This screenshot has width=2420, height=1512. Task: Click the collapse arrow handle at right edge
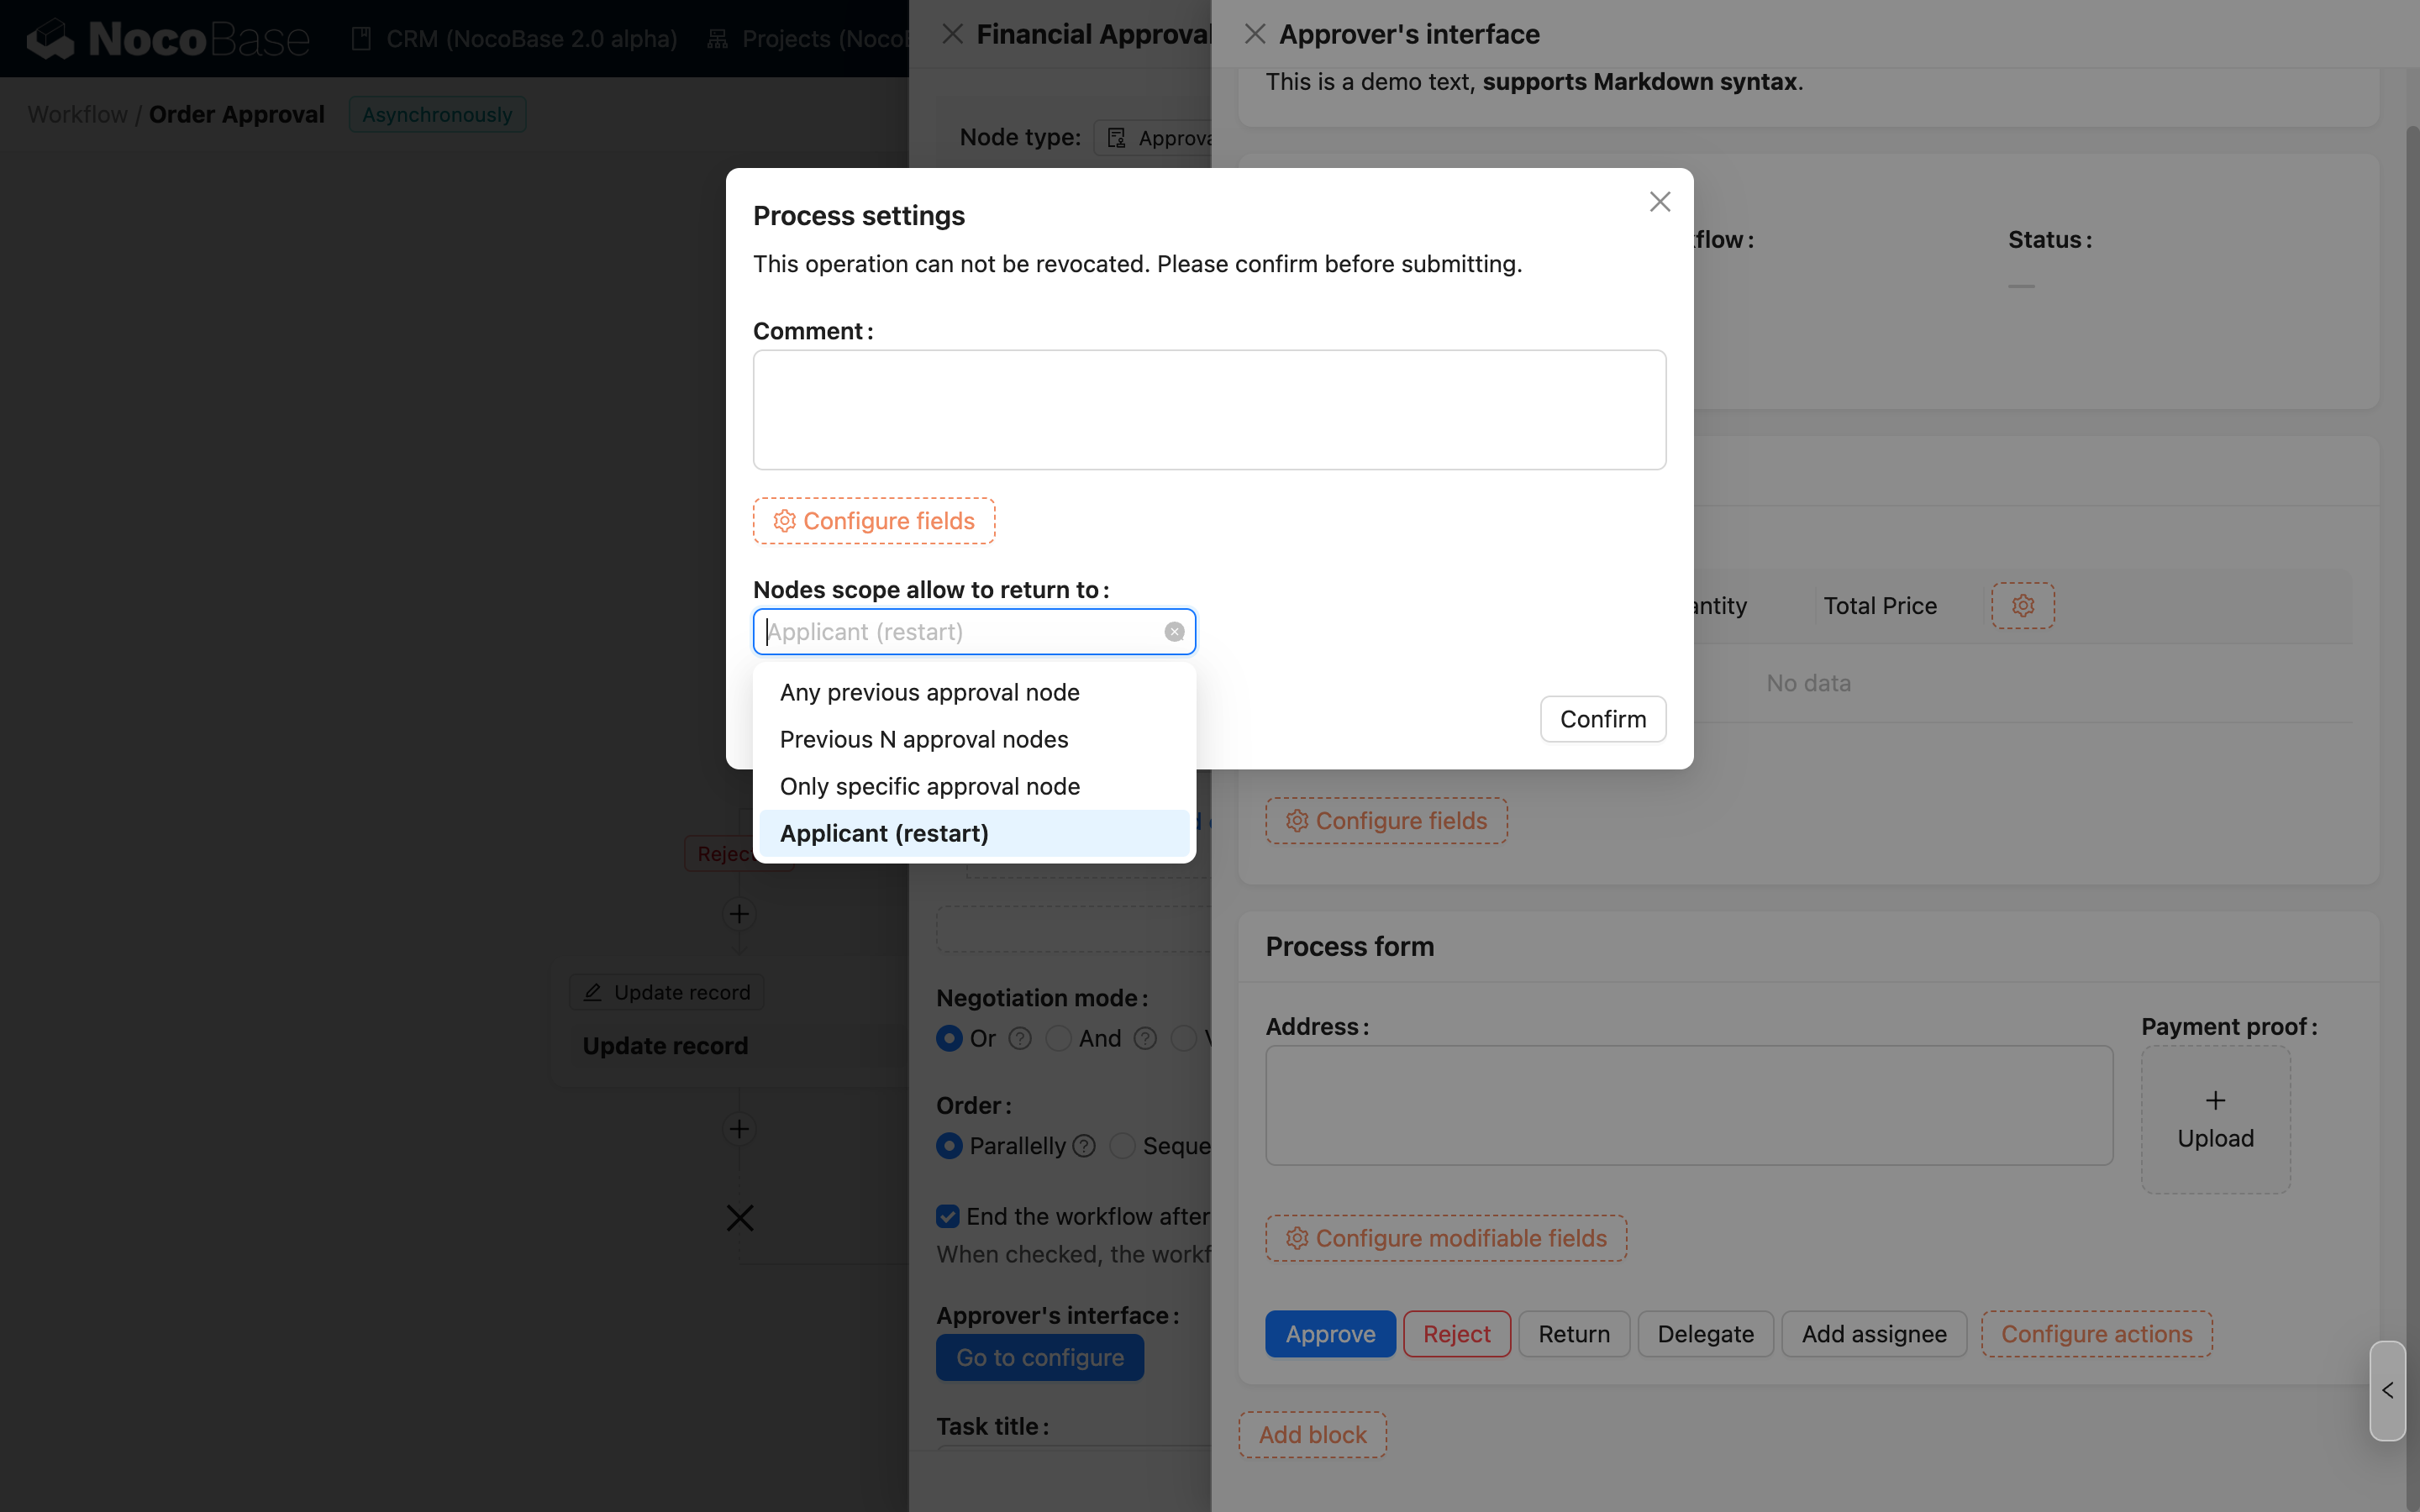tap(2387, 1390)
